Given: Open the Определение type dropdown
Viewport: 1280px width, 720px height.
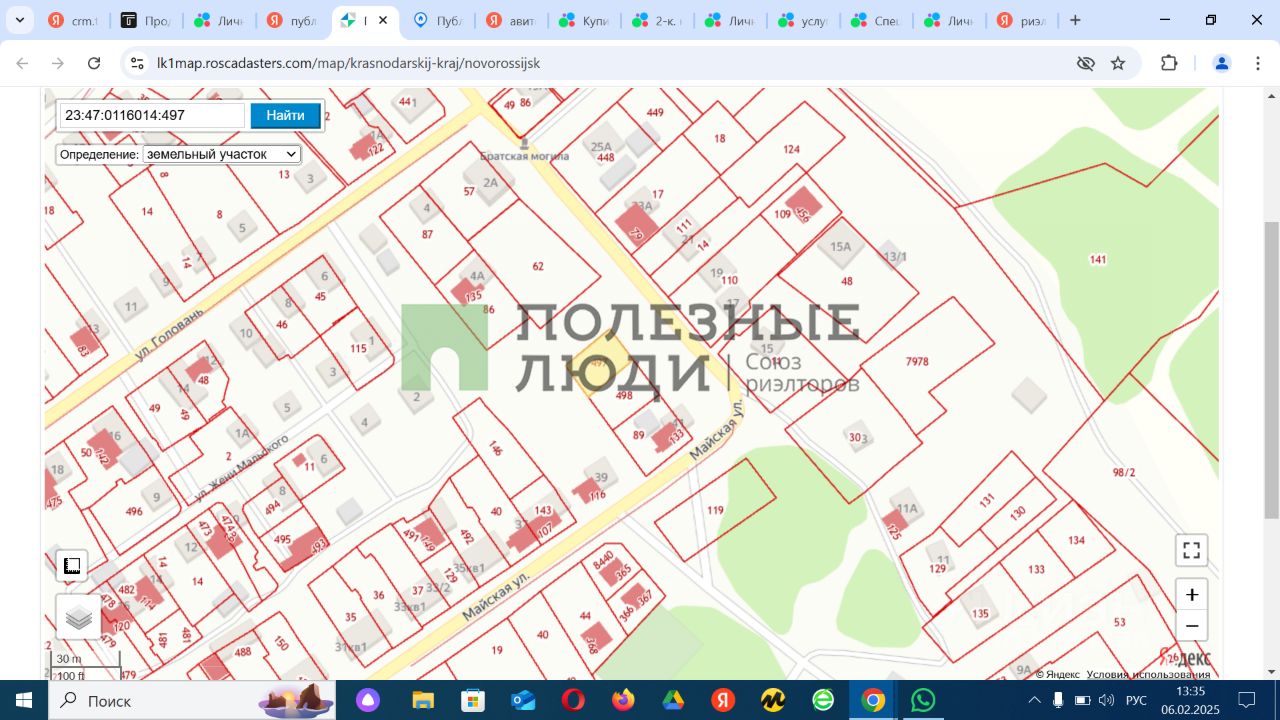Looking at the screenshot, I should [222, 154].
